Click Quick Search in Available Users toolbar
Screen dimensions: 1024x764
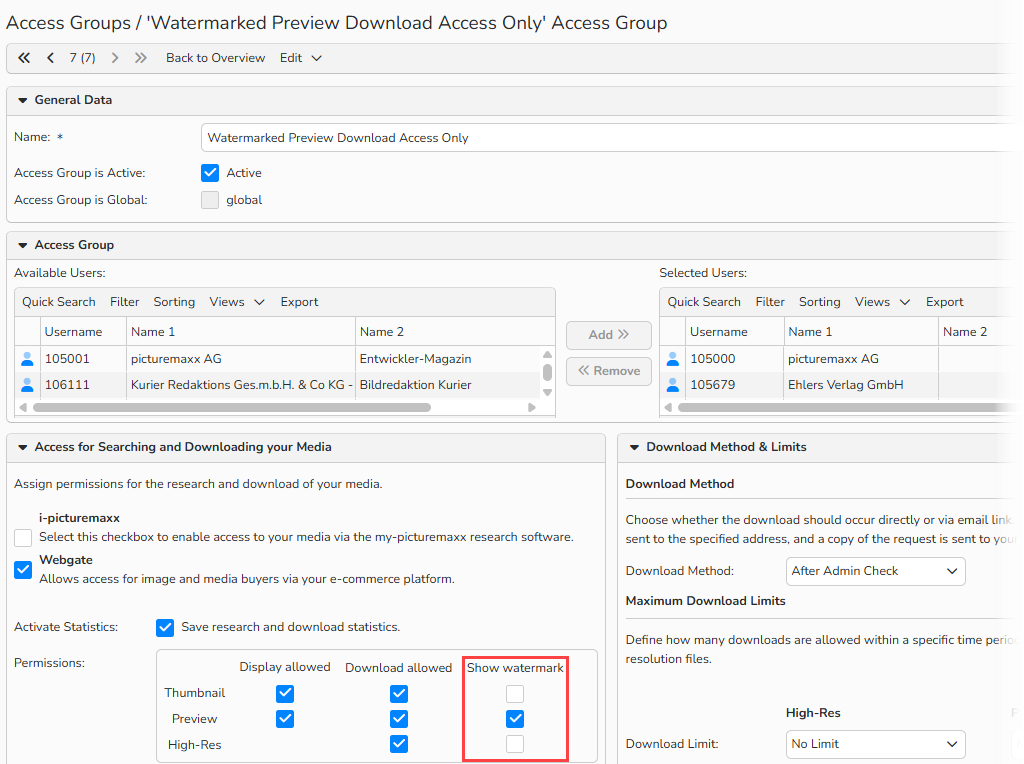(x=59, y=302)
